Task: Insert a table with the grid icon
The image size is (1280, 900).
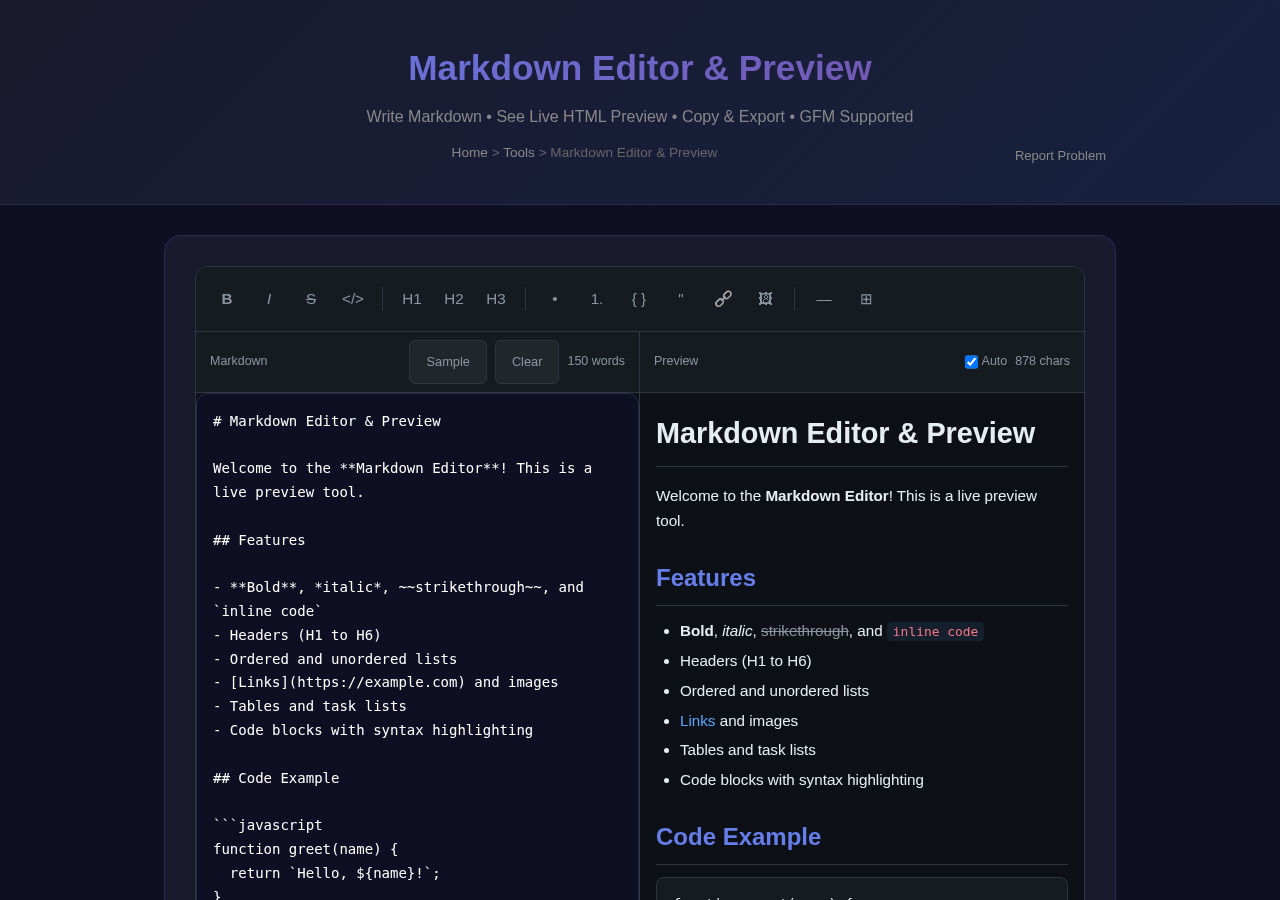Action: (x=866, y=299)
